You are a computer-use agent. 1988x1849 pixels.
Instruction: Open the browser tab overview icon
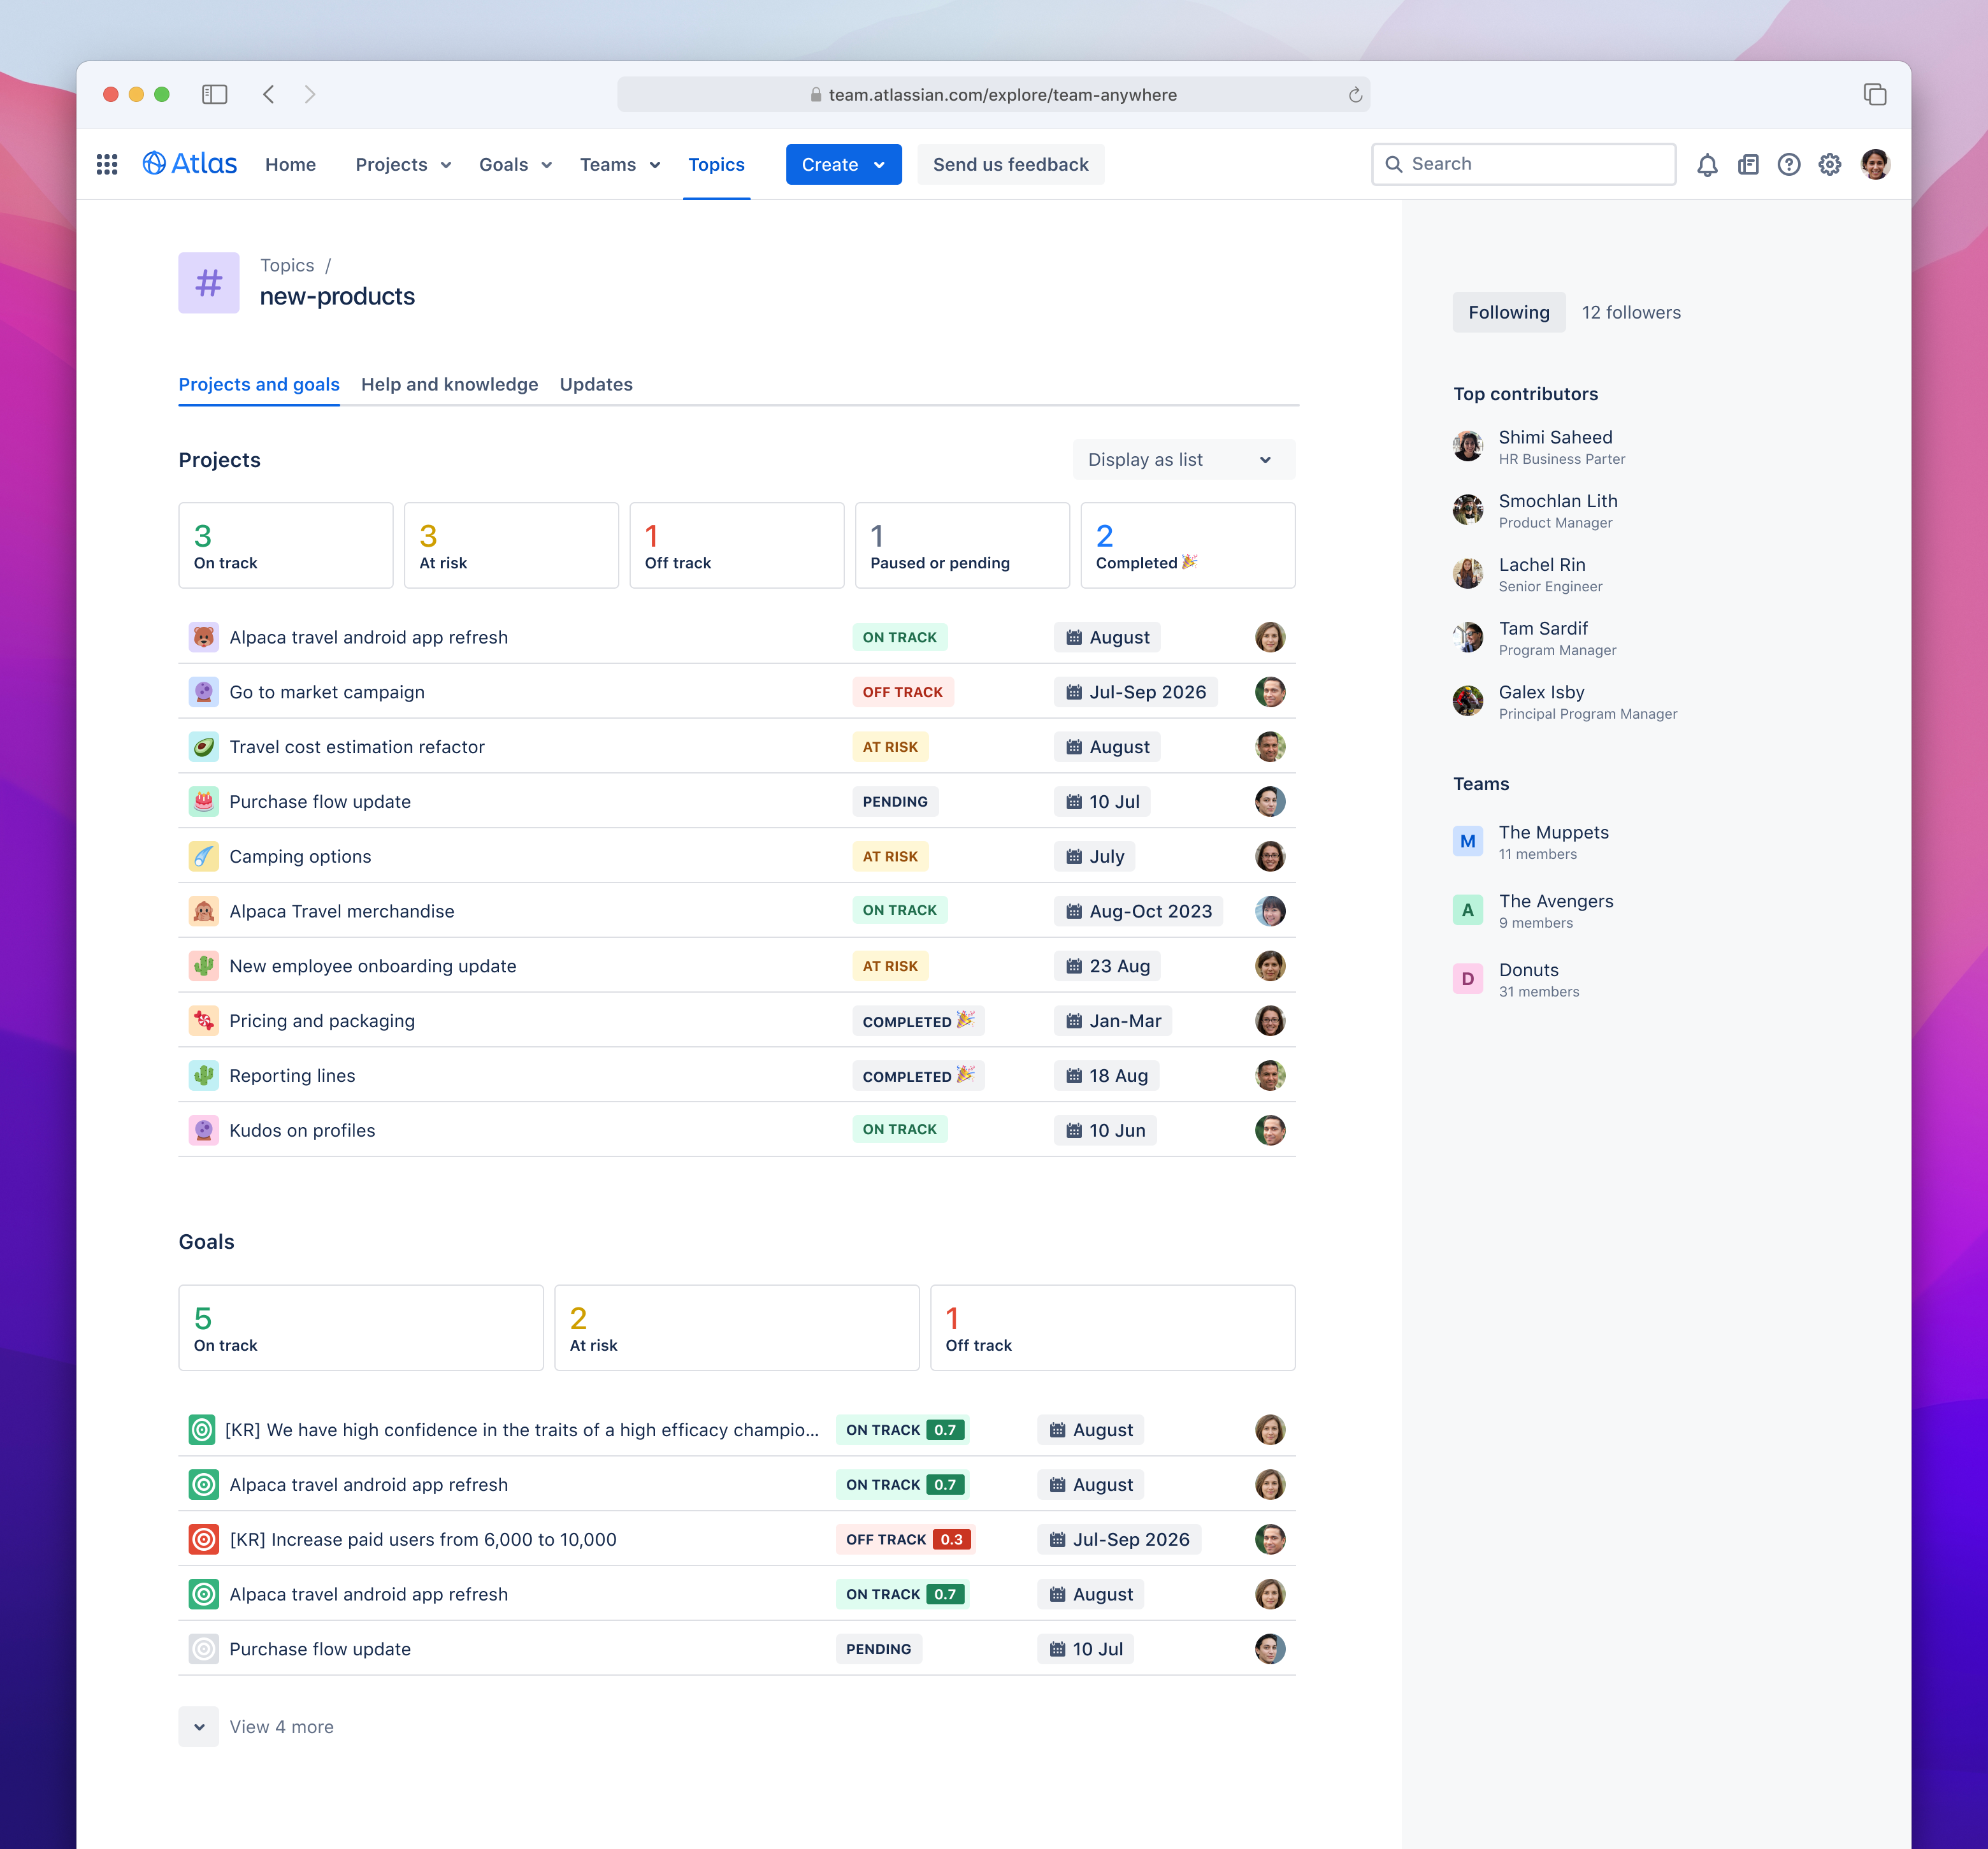click(1875, 94)
